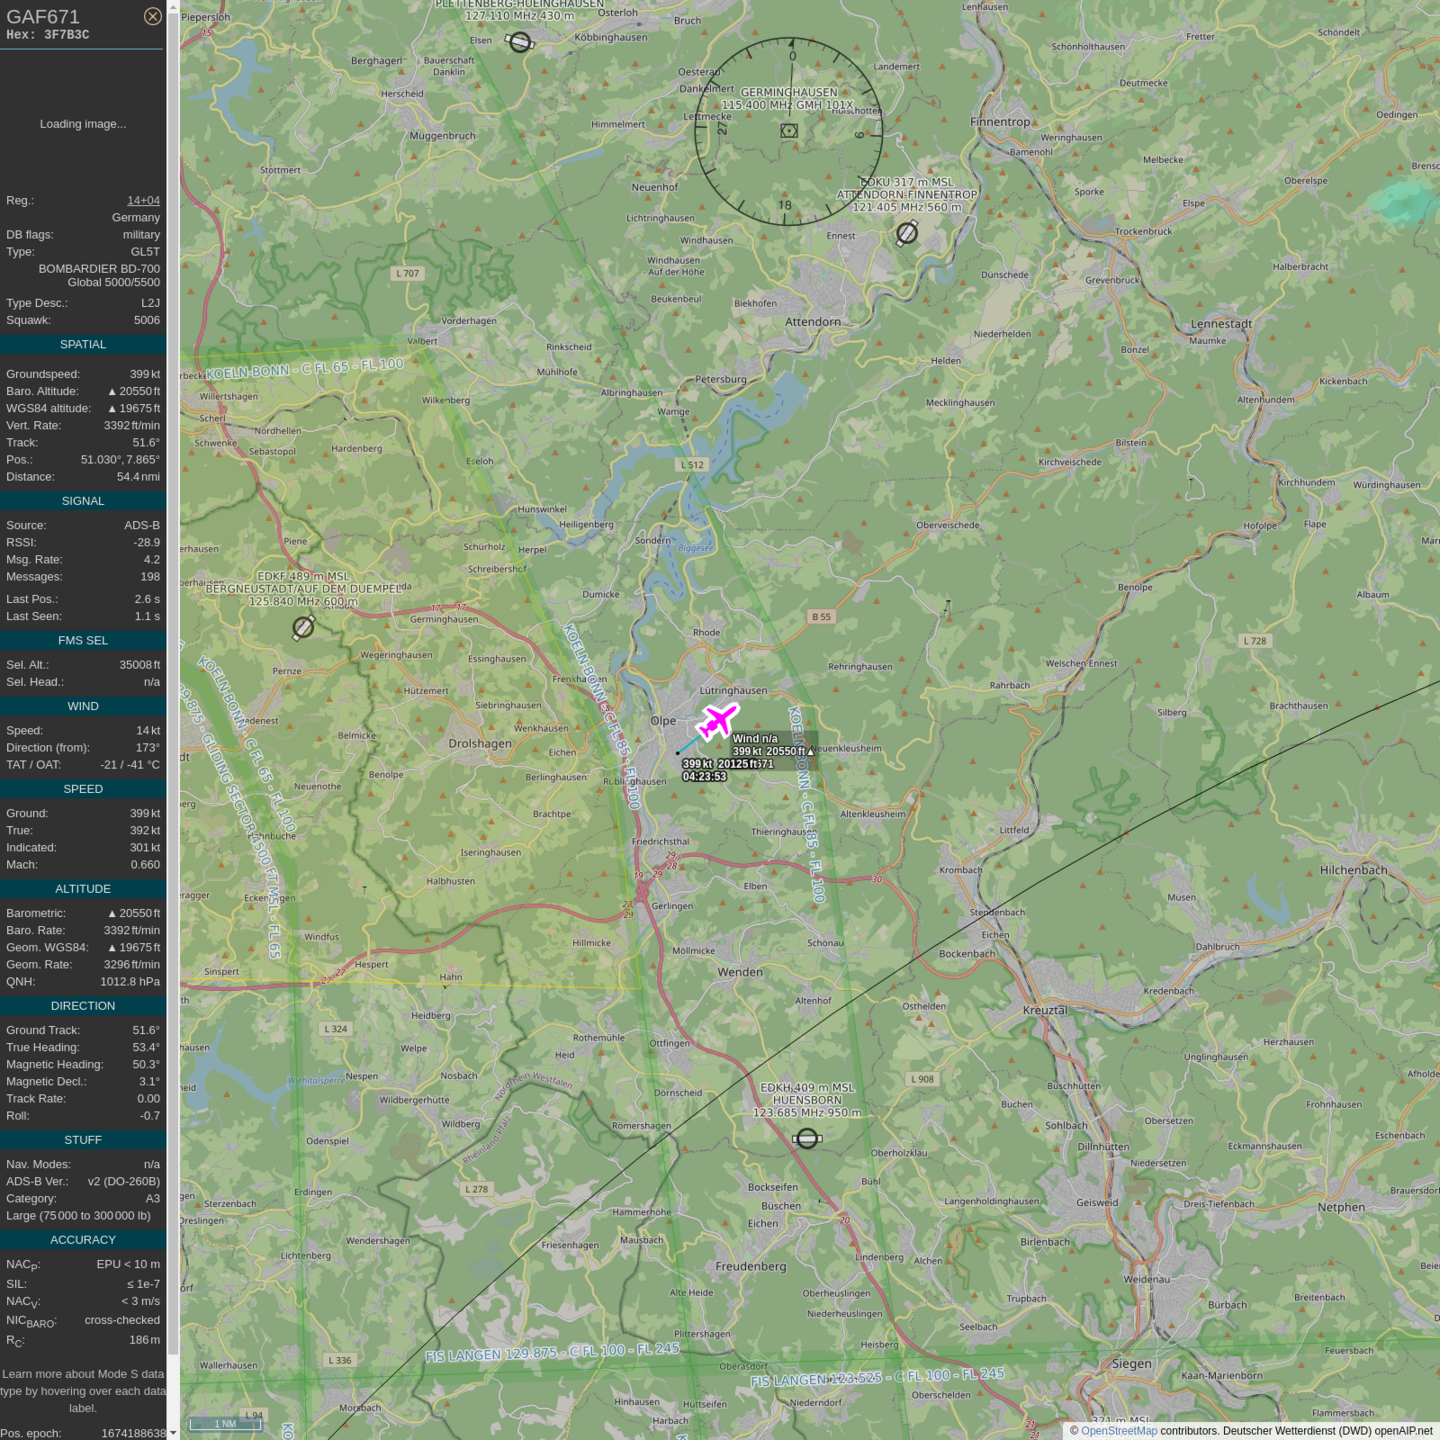Select the magenta aircraft icon on map
The image size is (1440, 1440).
pos(717,721)
